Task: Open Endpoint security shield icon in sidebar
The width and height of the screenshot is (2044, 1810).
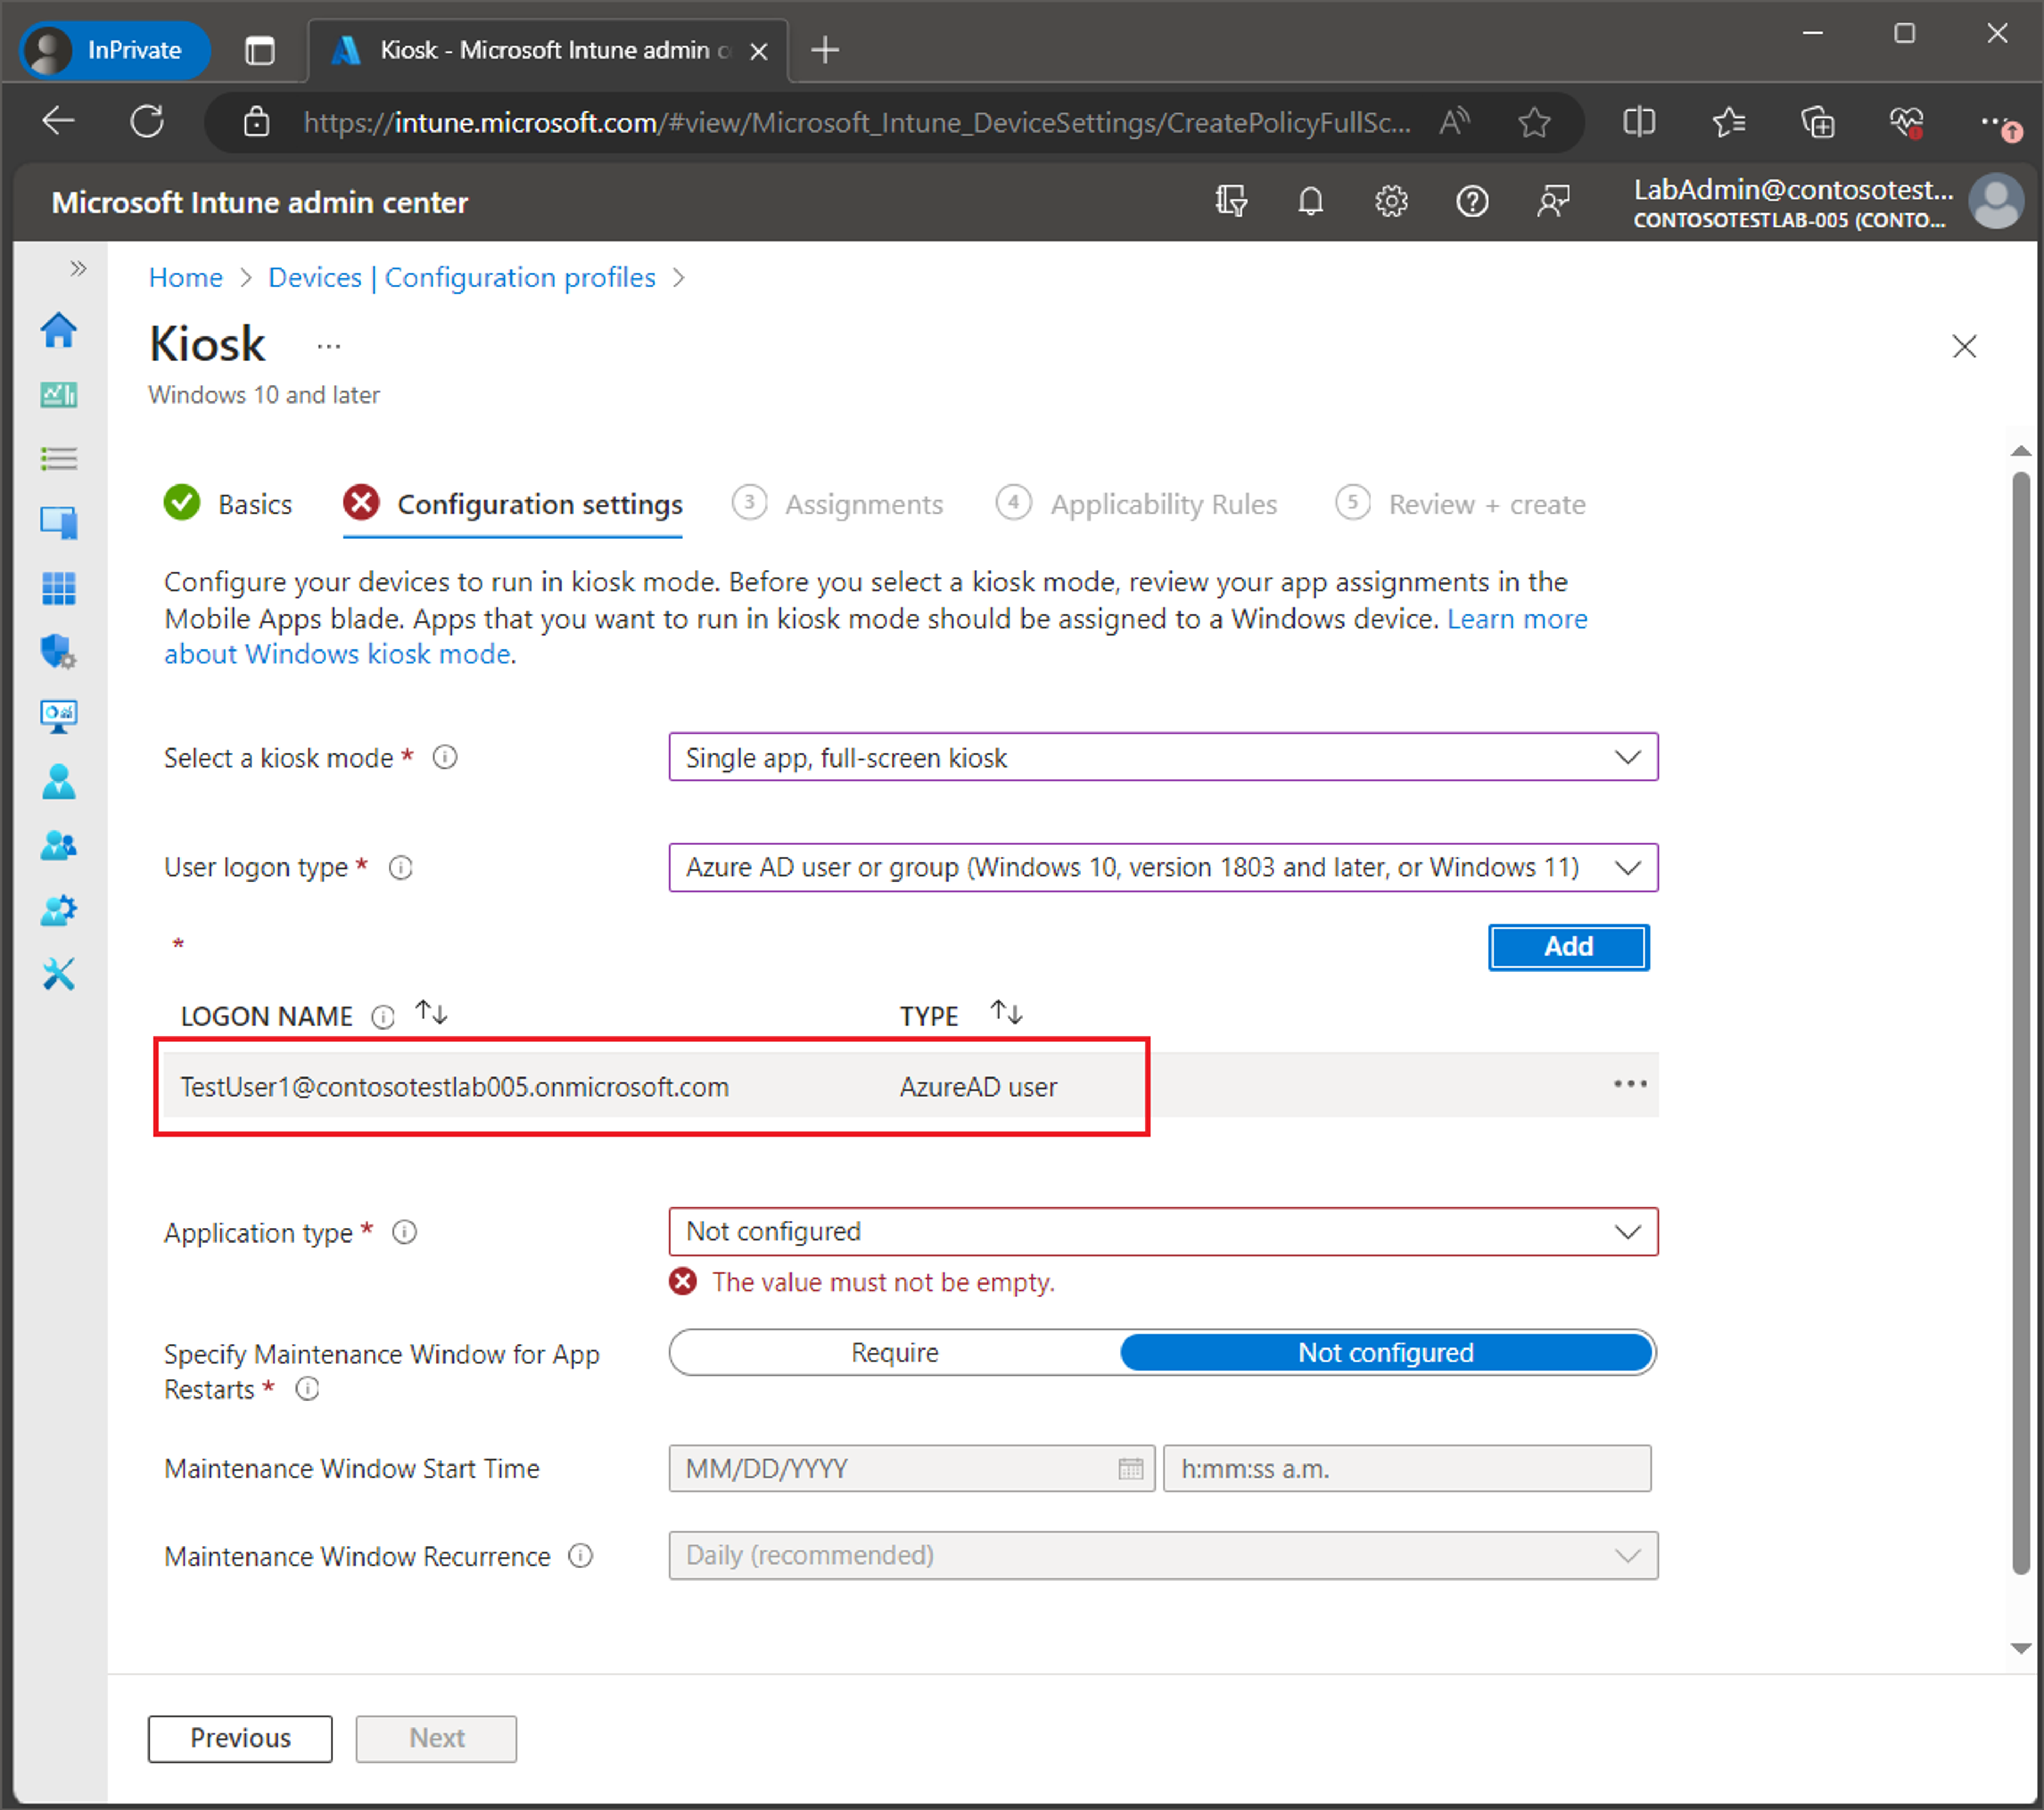Action: 59,652
